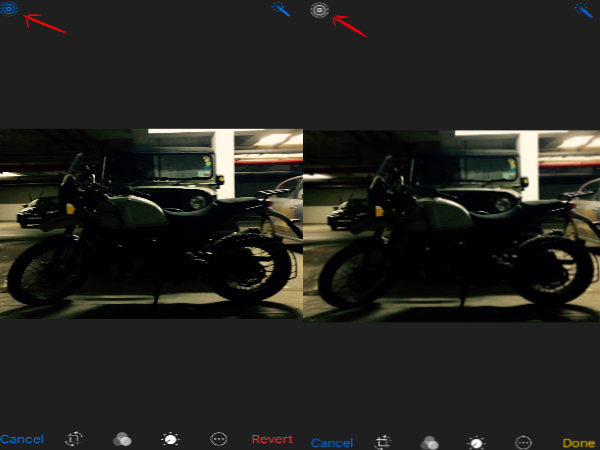Open the crop tool in right screen

(383, 441)
